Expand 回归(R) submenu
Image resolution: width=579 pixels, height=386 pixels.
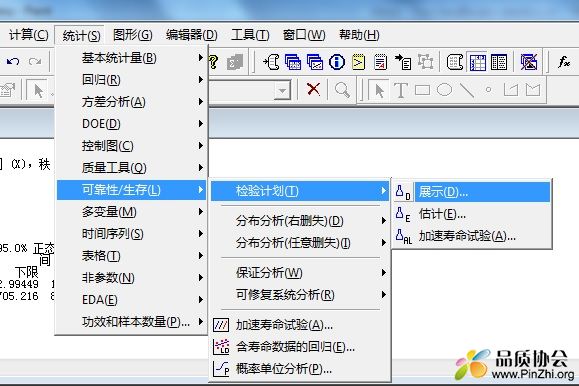(132, 80)
